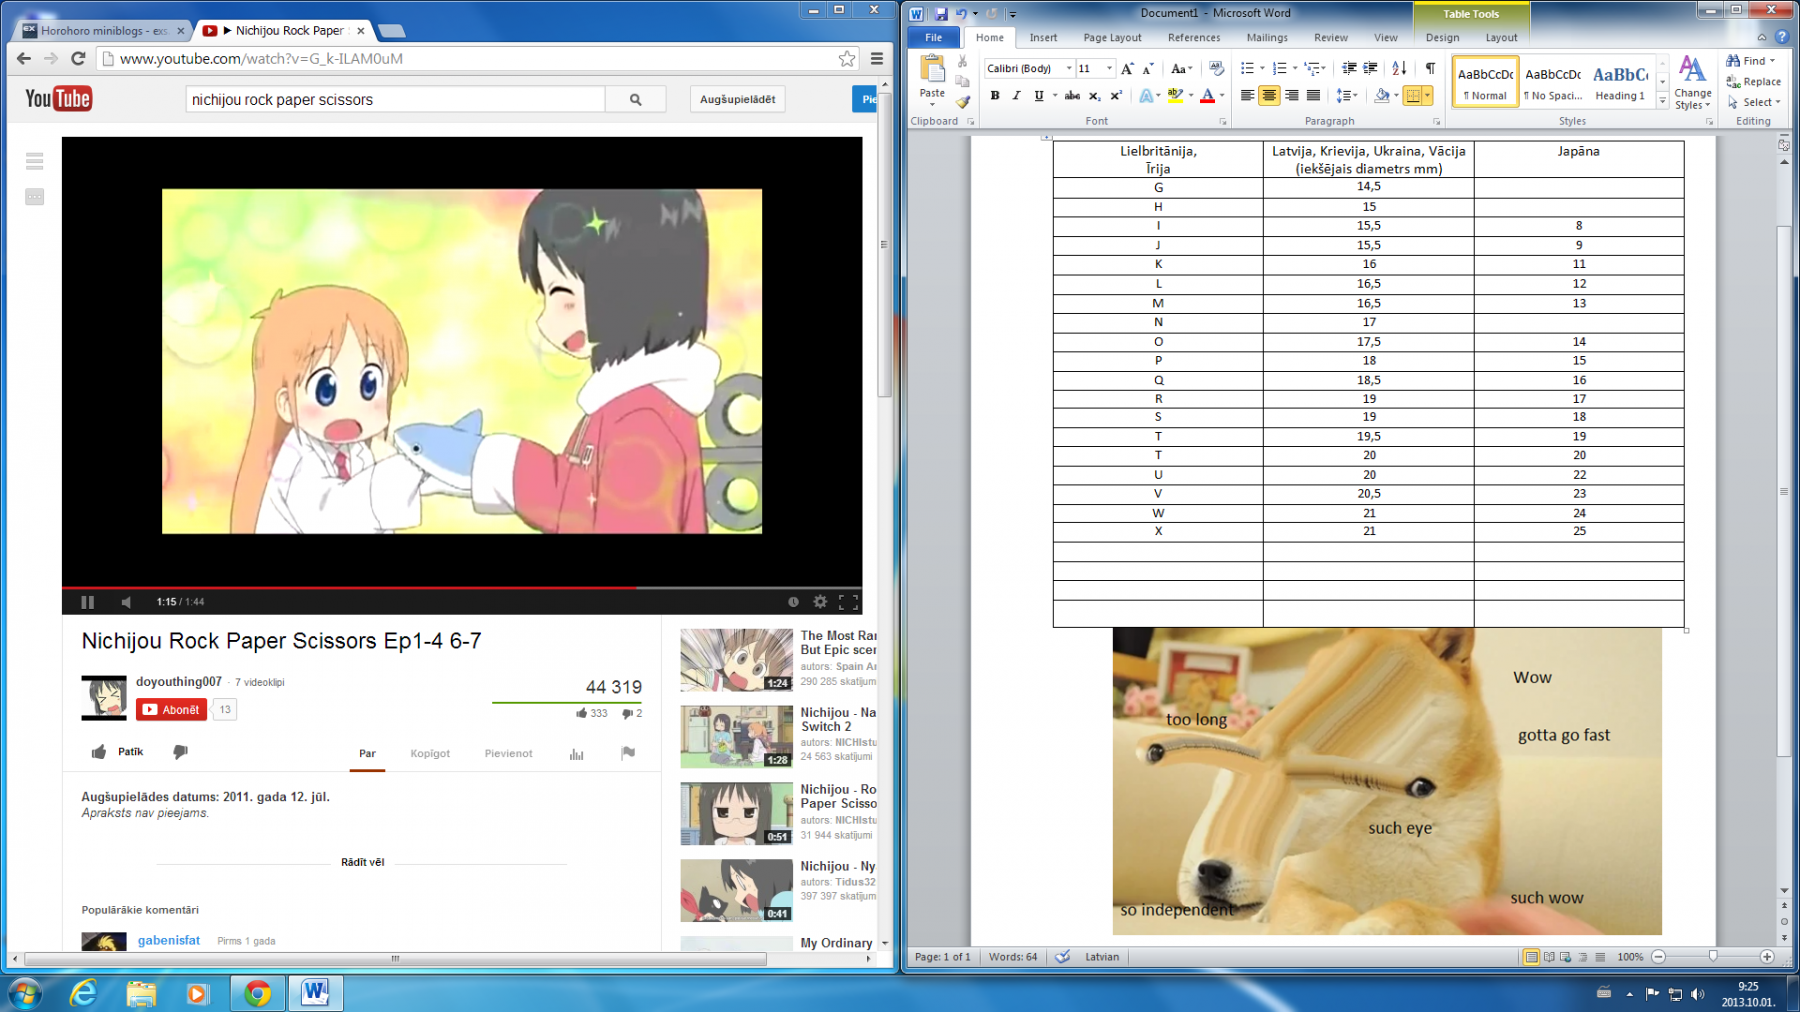
Task: Open Chrome from the taskbar
Action: (258, 993)
